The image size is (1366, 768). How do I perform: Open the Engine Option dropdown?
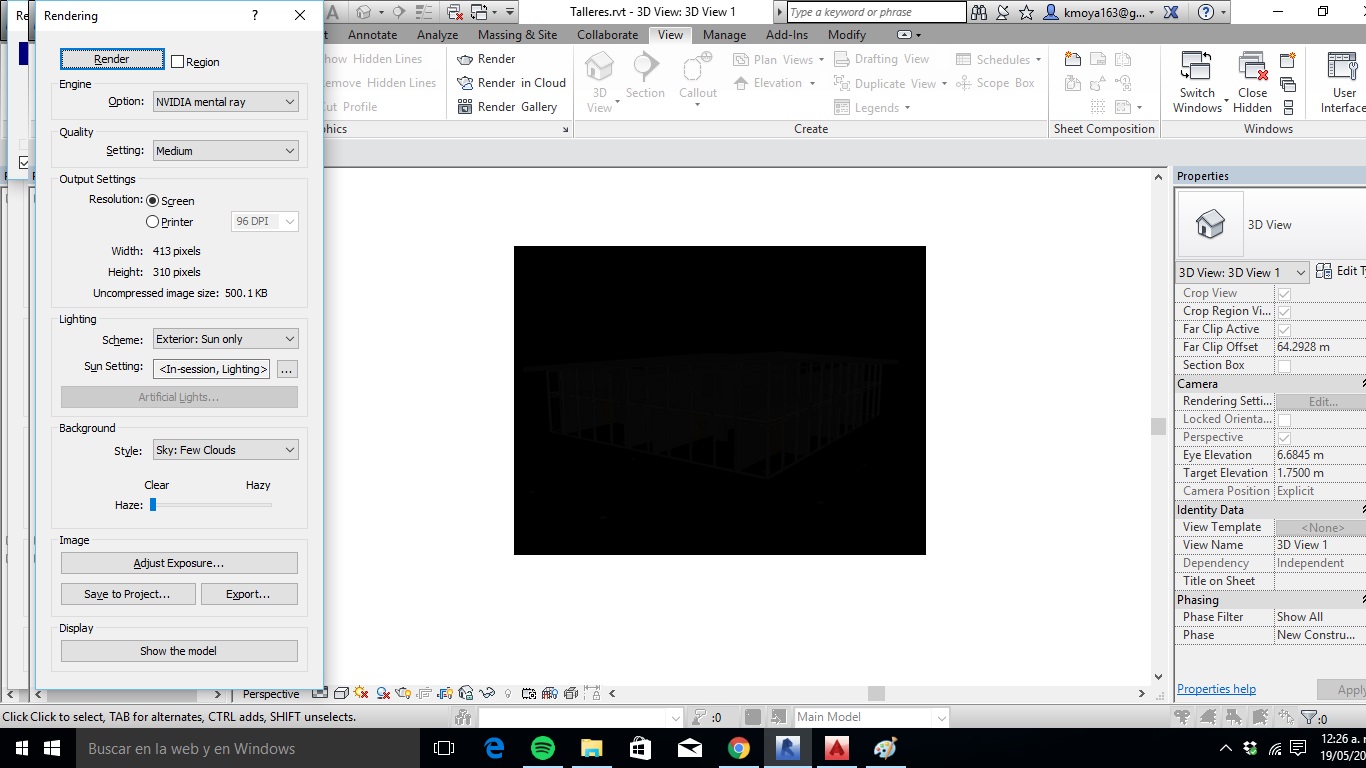[226, 102]
